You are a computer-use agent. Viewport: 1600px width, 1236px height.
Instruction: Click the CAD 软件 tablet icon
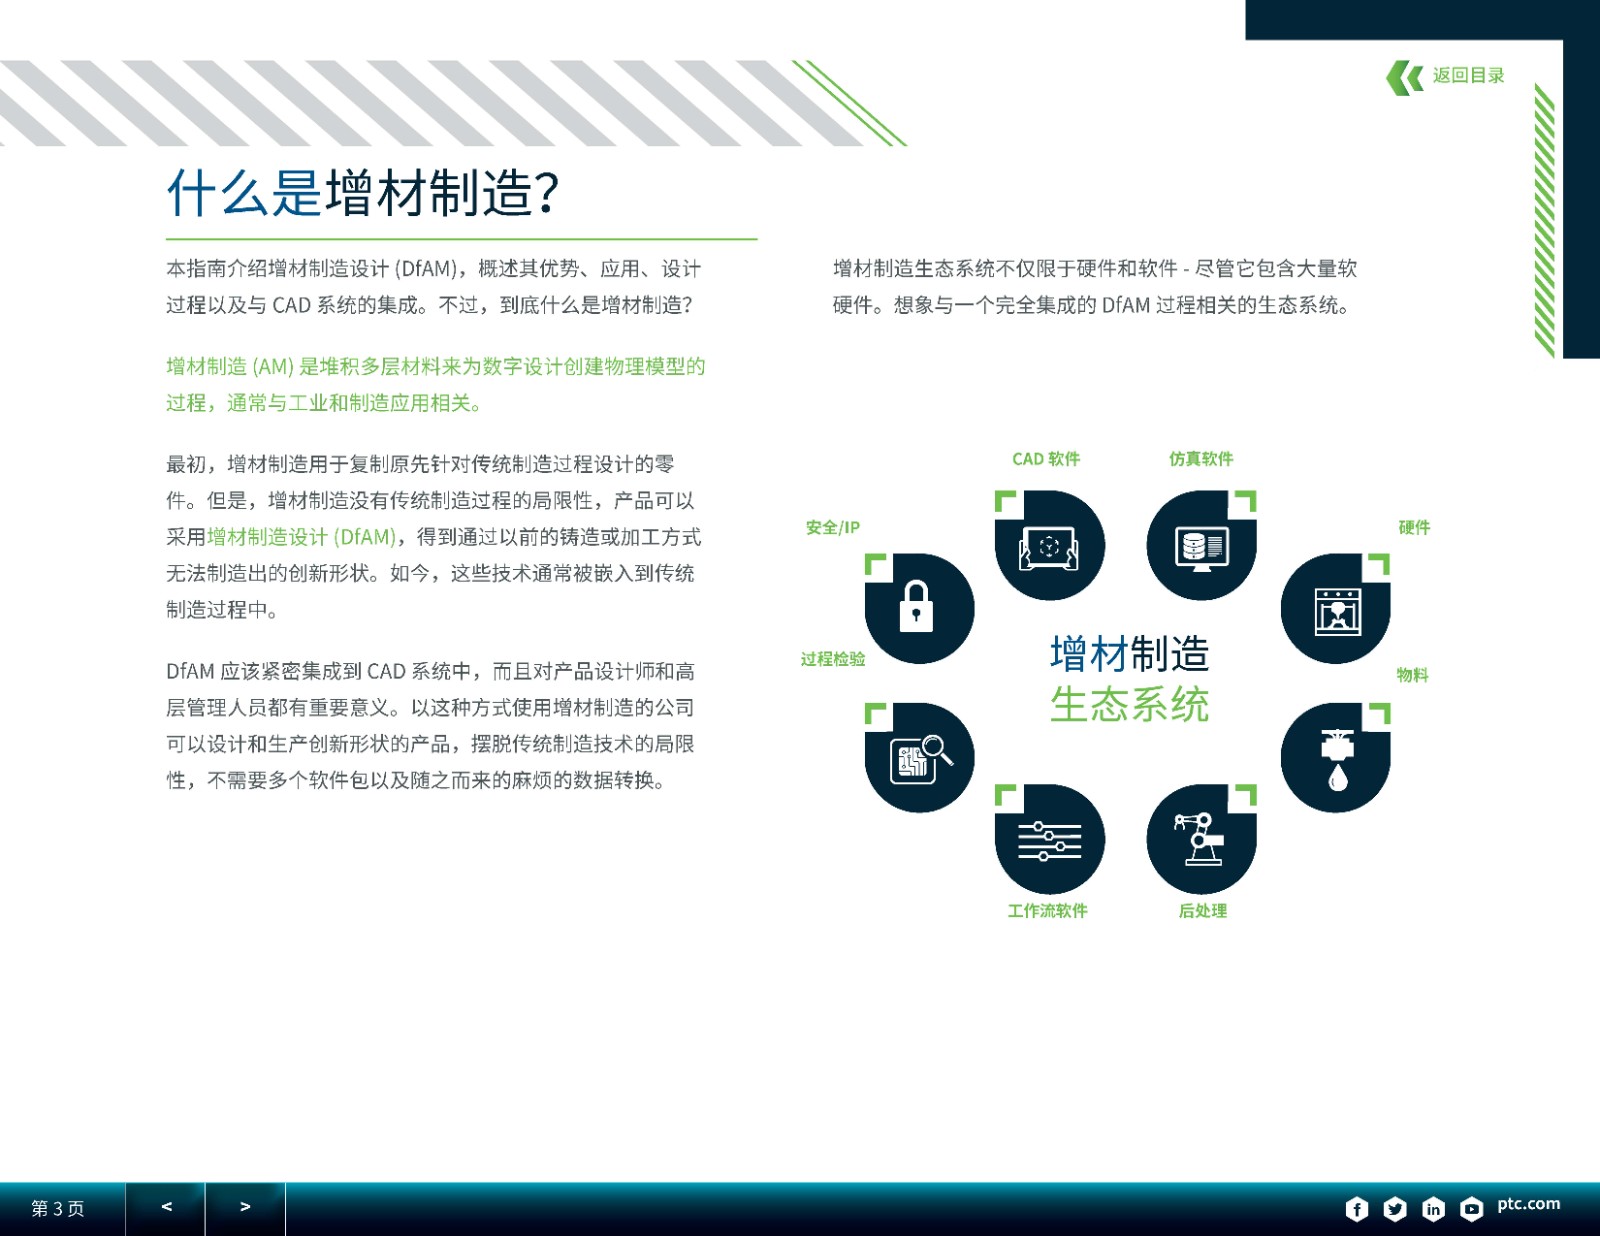[x=1049, y=546]
